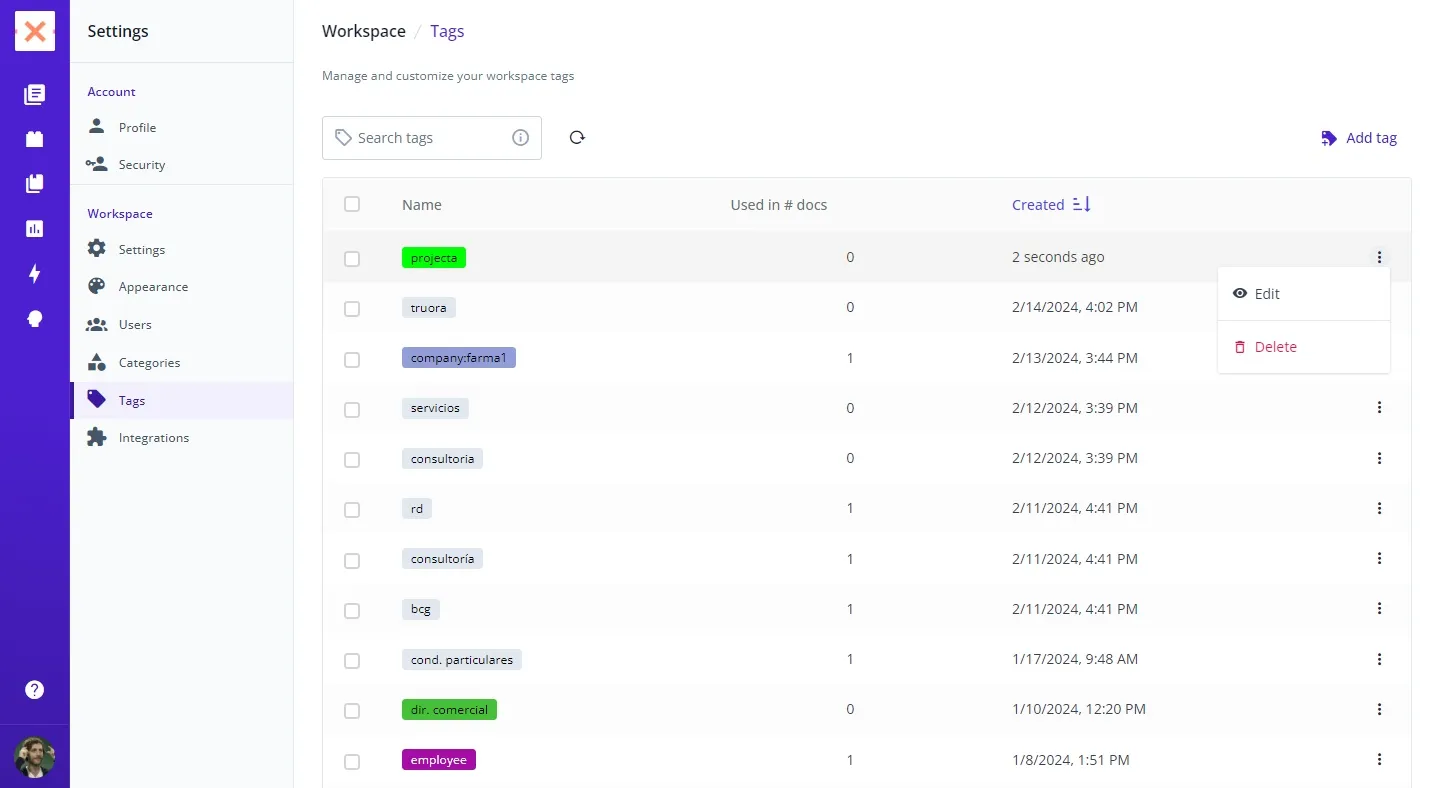The image size is (1440, 788).
Task: Click the lightbulb head icon in sidebar
Action: pos(35,319)
